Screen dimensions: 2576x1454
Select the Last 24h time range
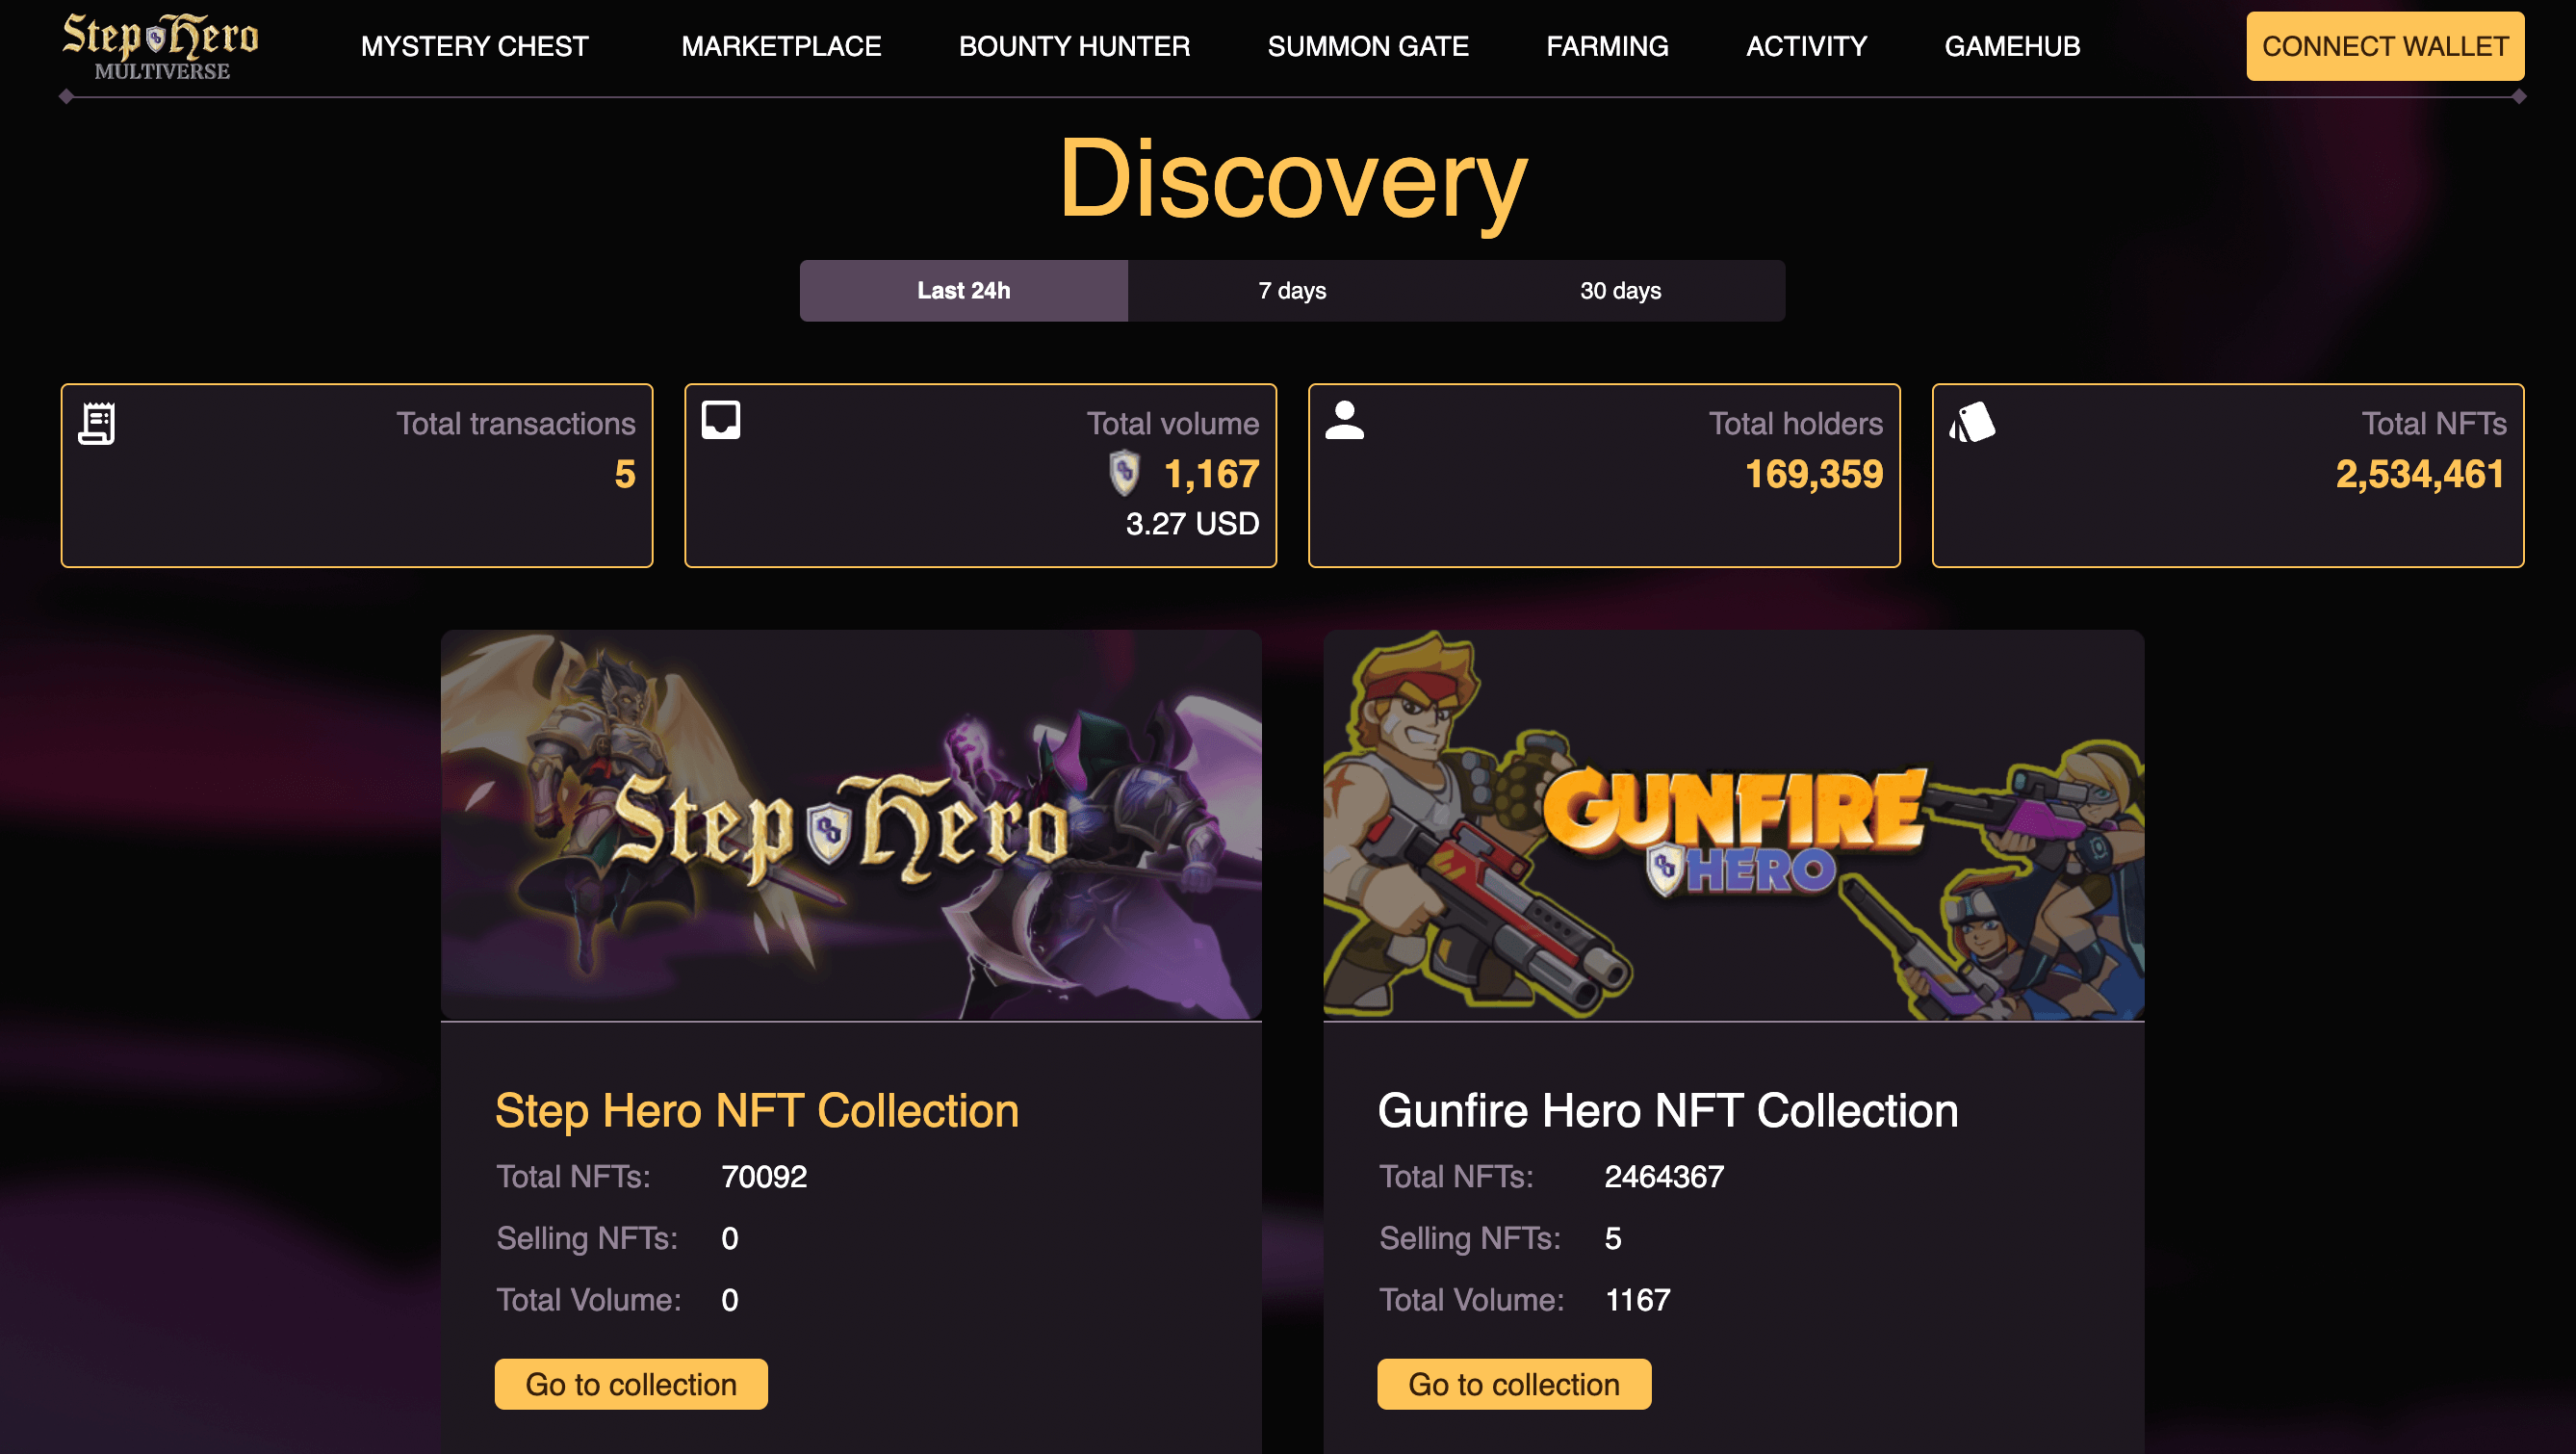point(964,291)
